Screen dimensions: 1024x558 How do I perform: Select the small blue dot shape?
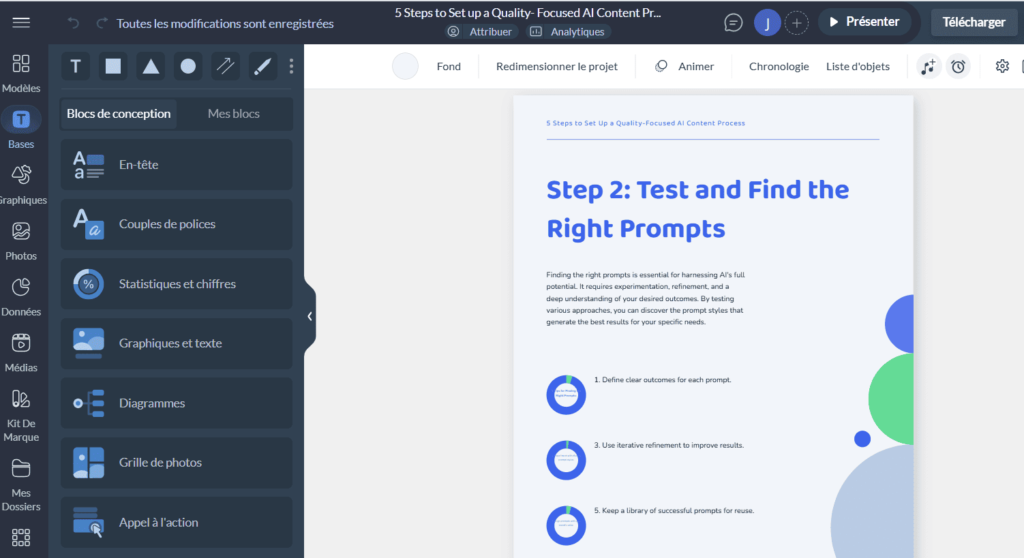tap(862, 438)
